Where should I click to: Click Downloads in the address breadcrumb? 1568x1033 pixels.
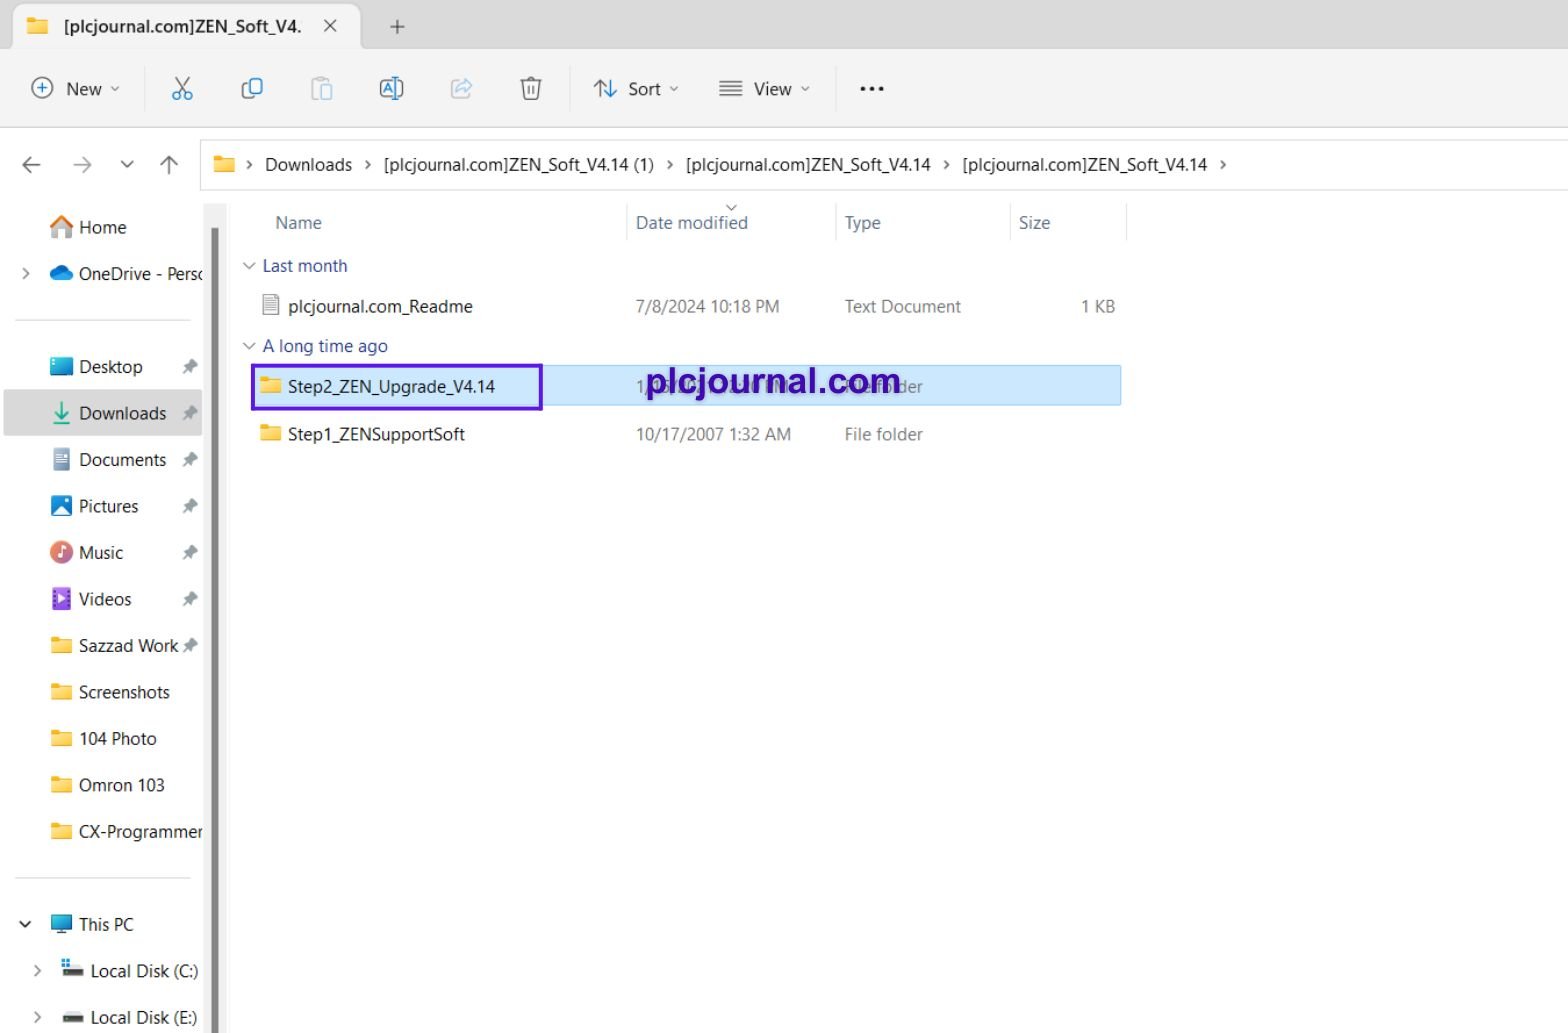tap(308, 165)
